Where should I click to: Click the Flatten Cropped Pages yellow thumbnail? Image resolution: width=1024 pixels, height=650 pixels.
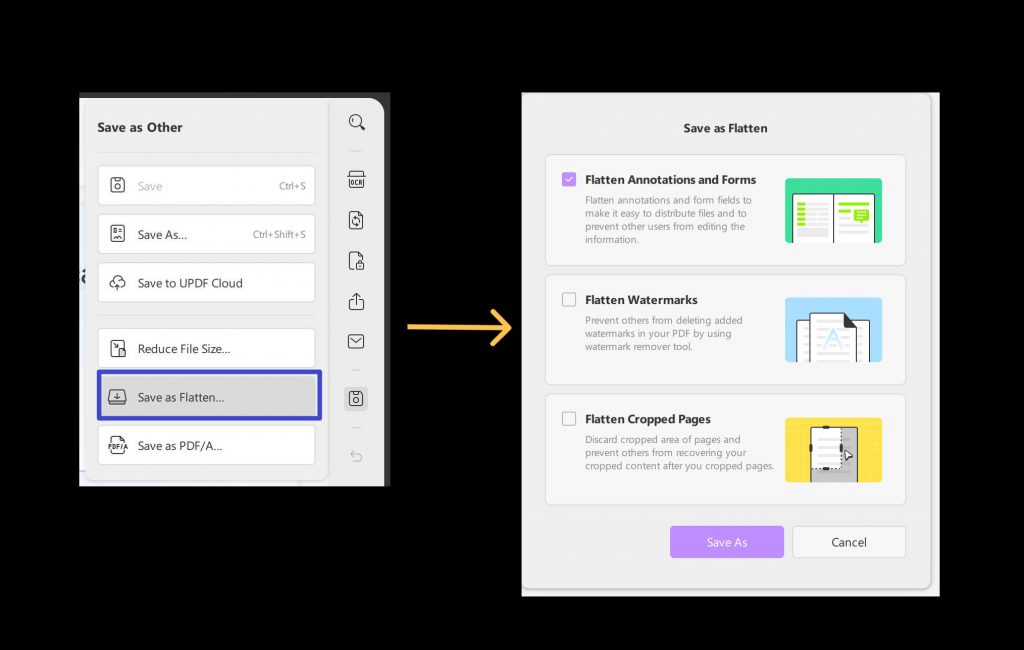tap(833, 449)
